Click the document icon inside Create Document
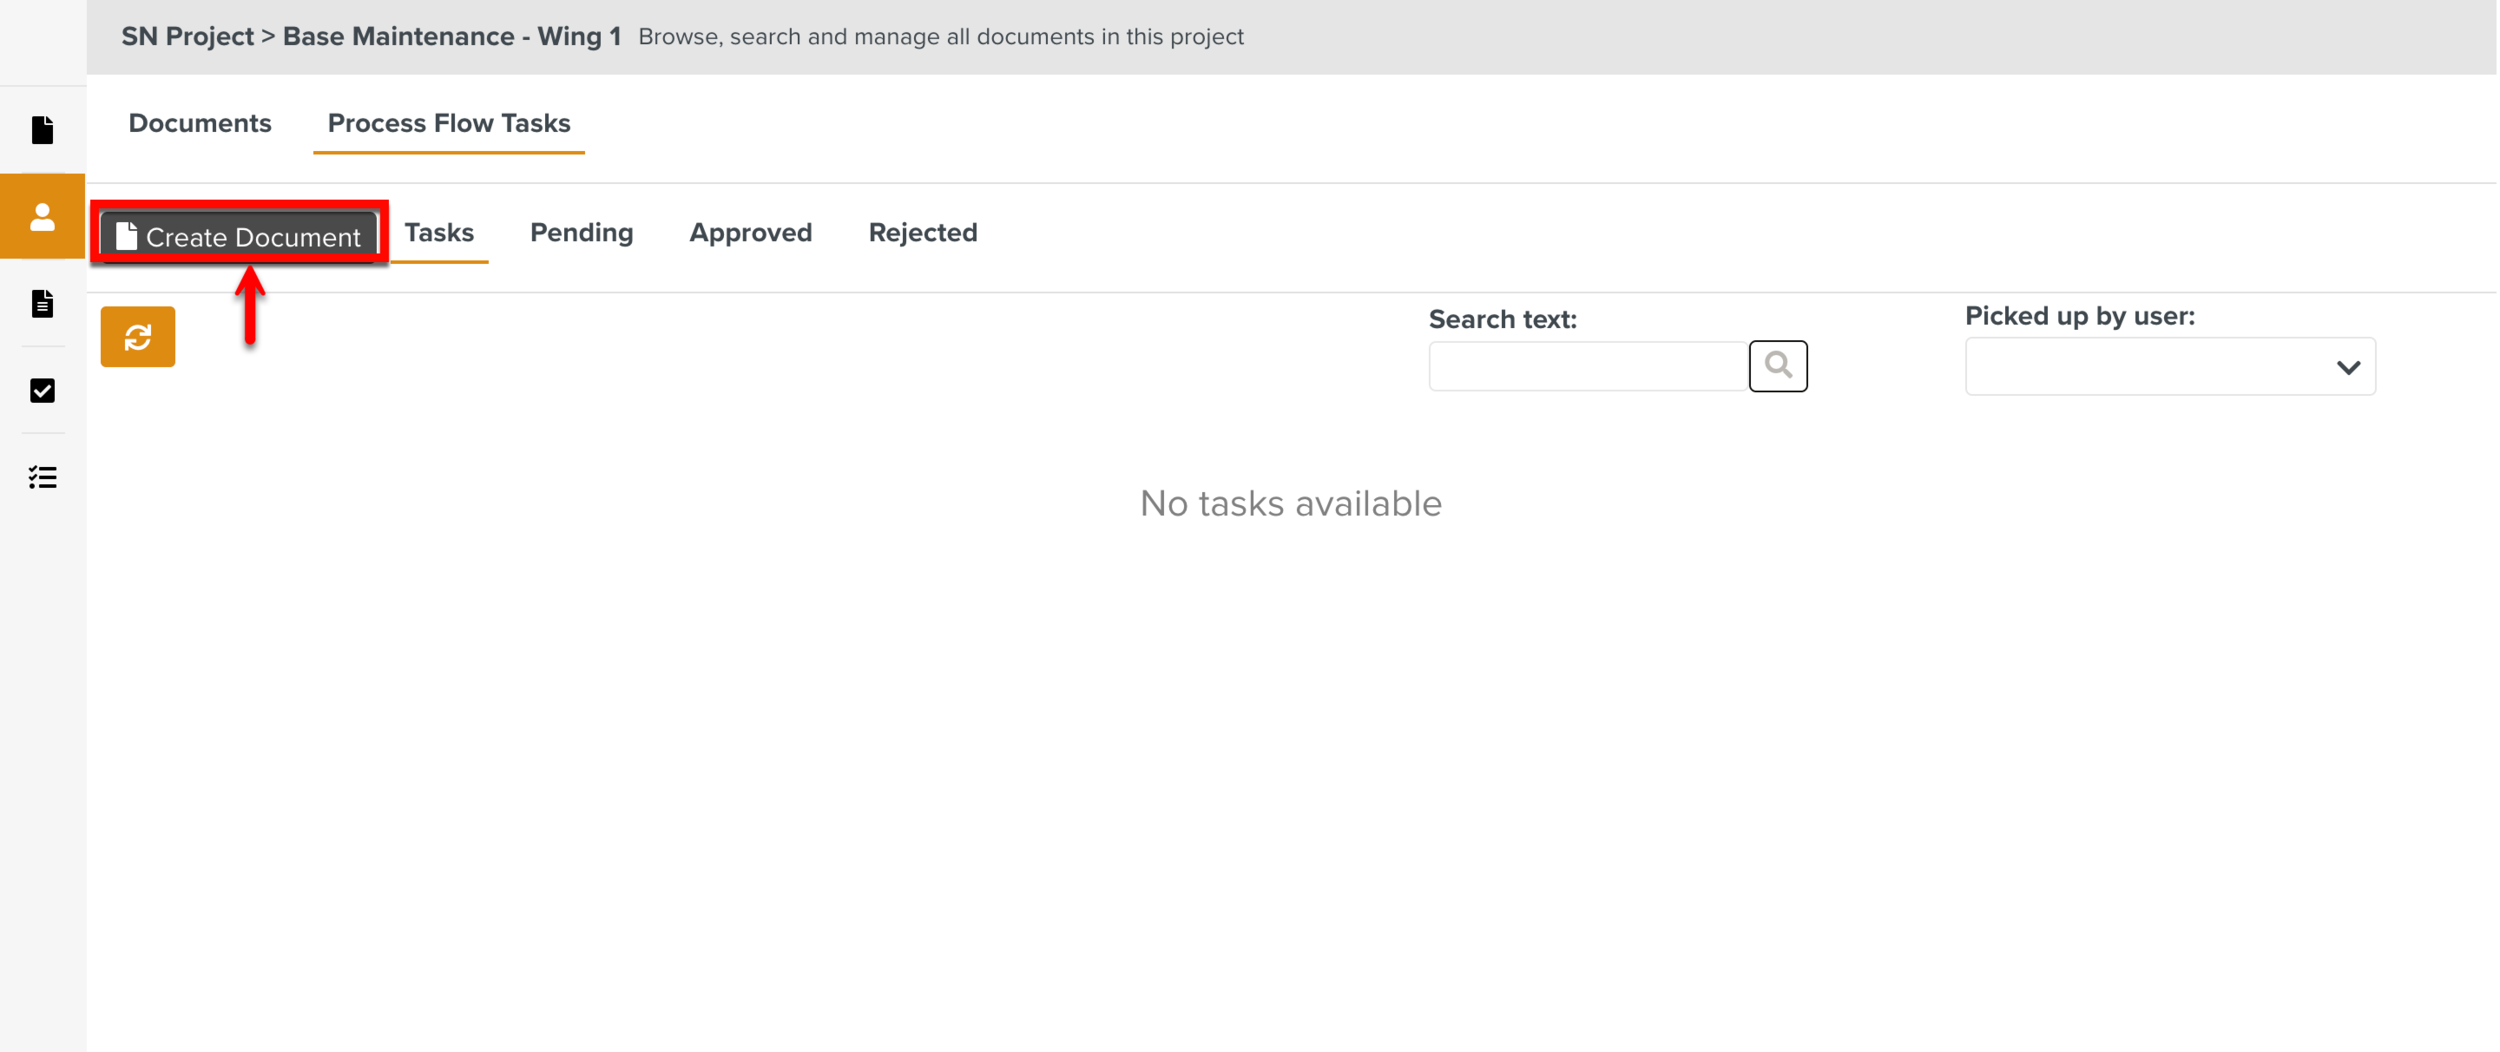This screenshot has height=1052, width=2500. pos(126,236)
